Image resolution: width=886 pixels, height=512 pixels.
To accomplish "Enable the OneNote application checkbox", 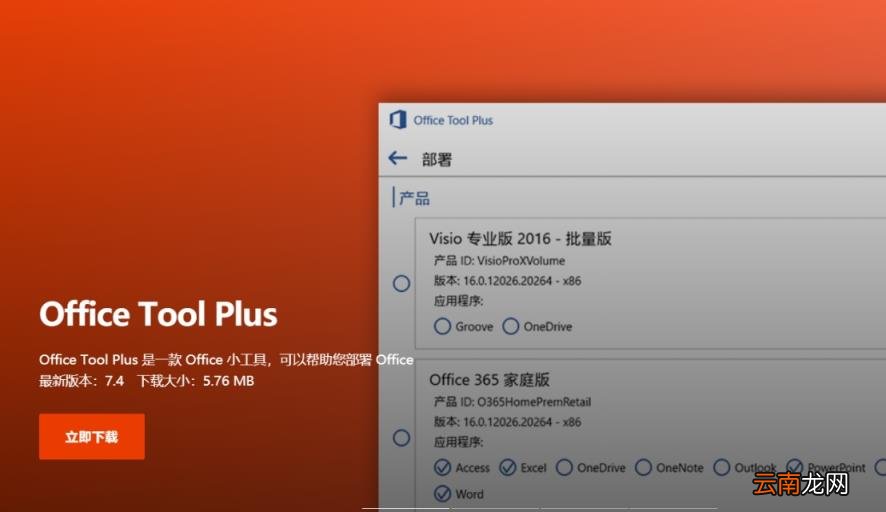I will tap(643, 467).
